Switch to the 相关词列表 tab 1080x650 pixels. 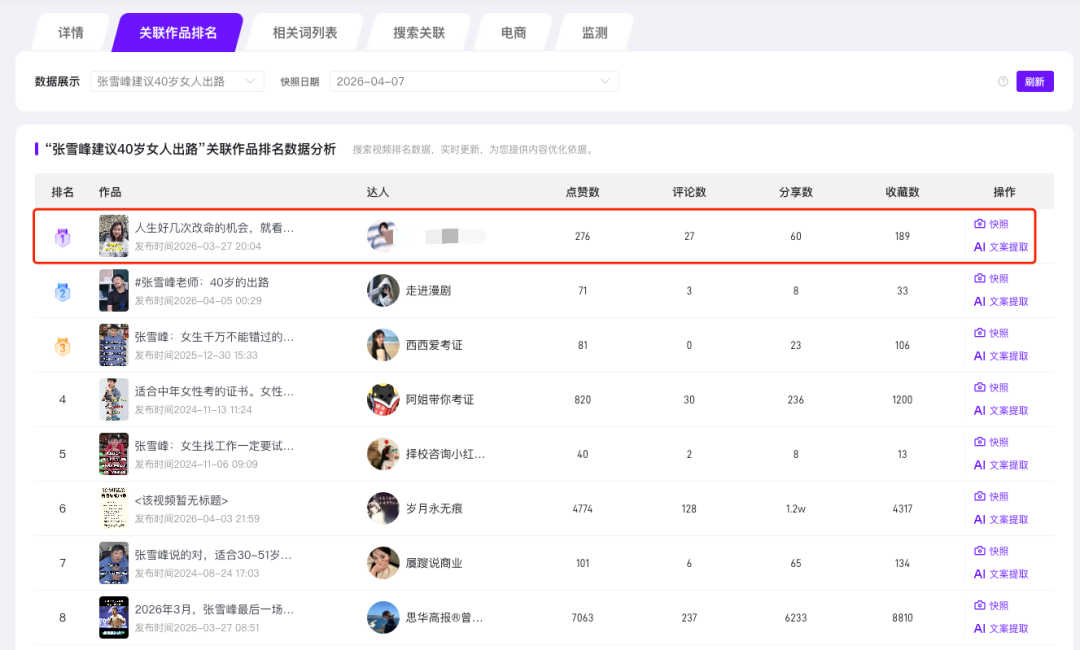pos(305,33)
